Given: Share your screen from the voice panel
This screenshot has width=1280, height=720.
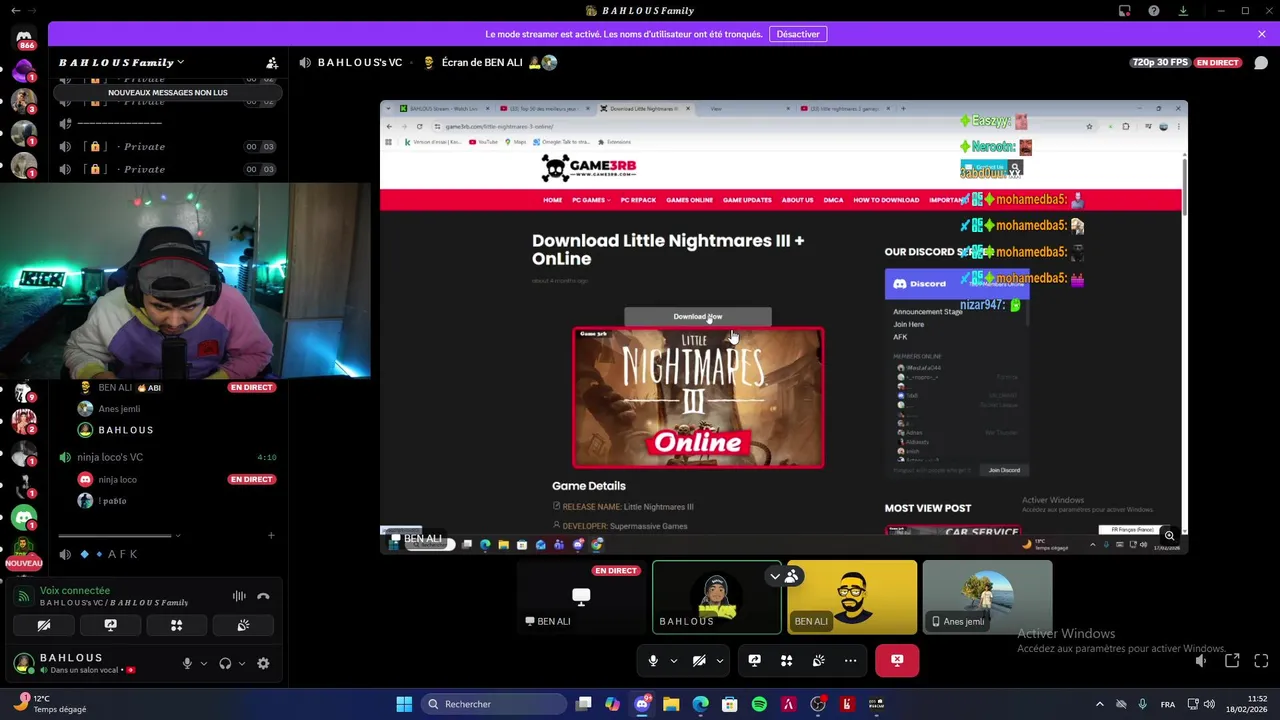Looking at the screenshot, I should click(110, 625).
